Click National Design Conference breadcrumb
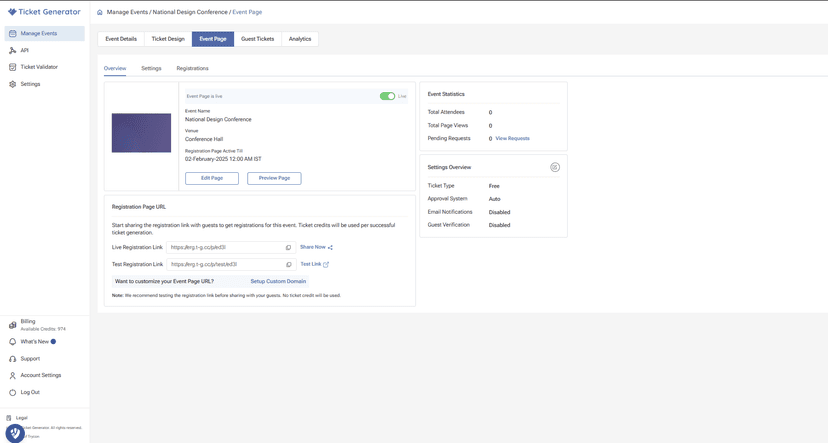 point(190,12)
